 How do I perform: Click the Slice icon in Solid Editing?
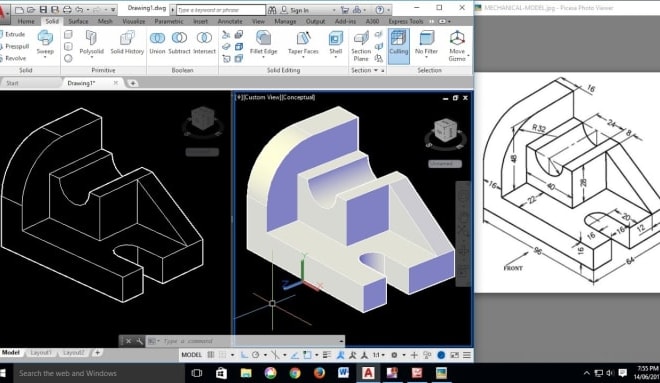coord(226,35)
